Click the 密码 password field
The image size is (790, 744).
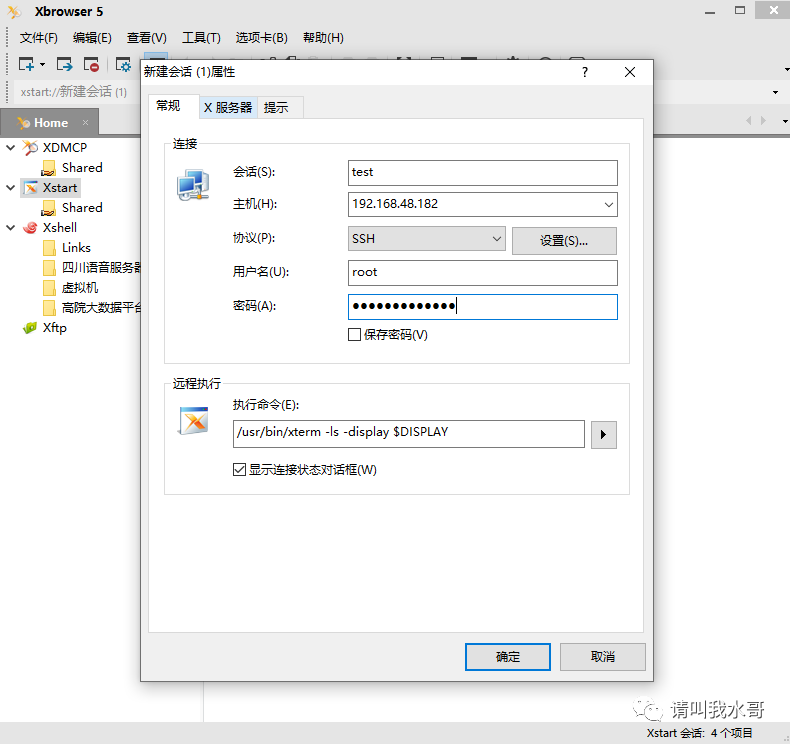(483, 307)
